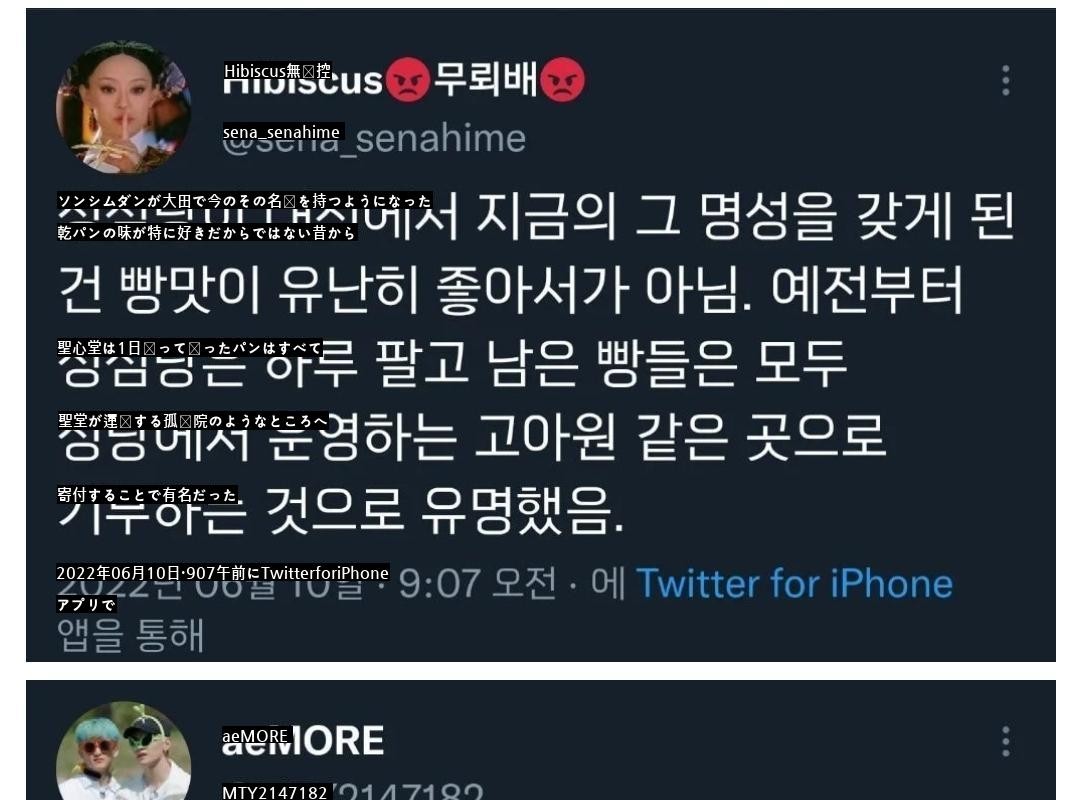Open the Twitter for iPhone source link

click(794, 583)
